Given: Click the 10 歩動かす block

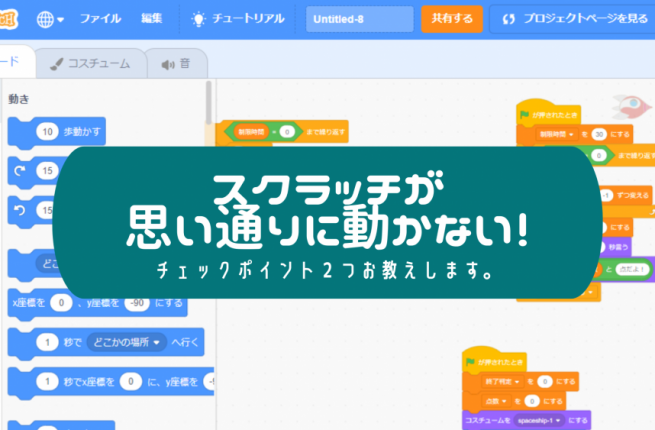Looking at the screenshot, I should (58, 131).
